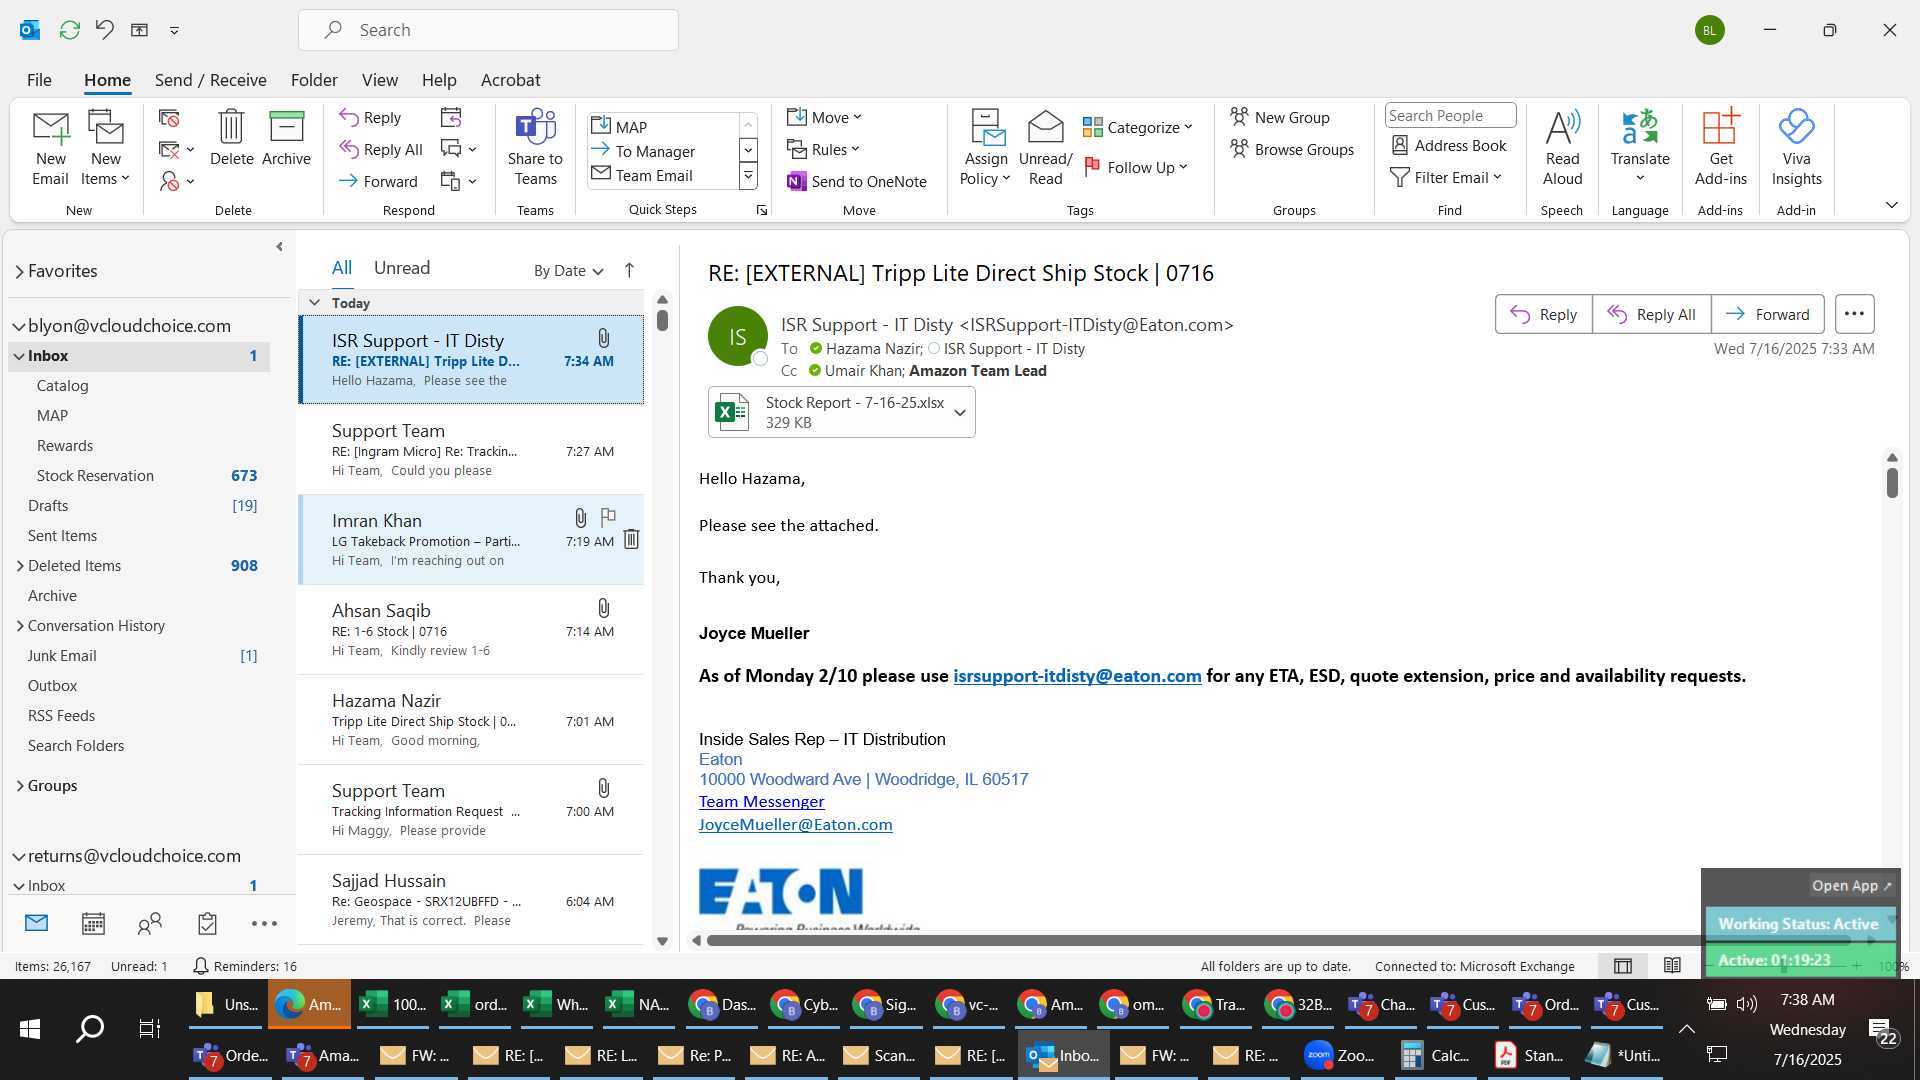Open the Rules dropdown
This screenshot has width=1920, height=1080.
click(823, 149)
